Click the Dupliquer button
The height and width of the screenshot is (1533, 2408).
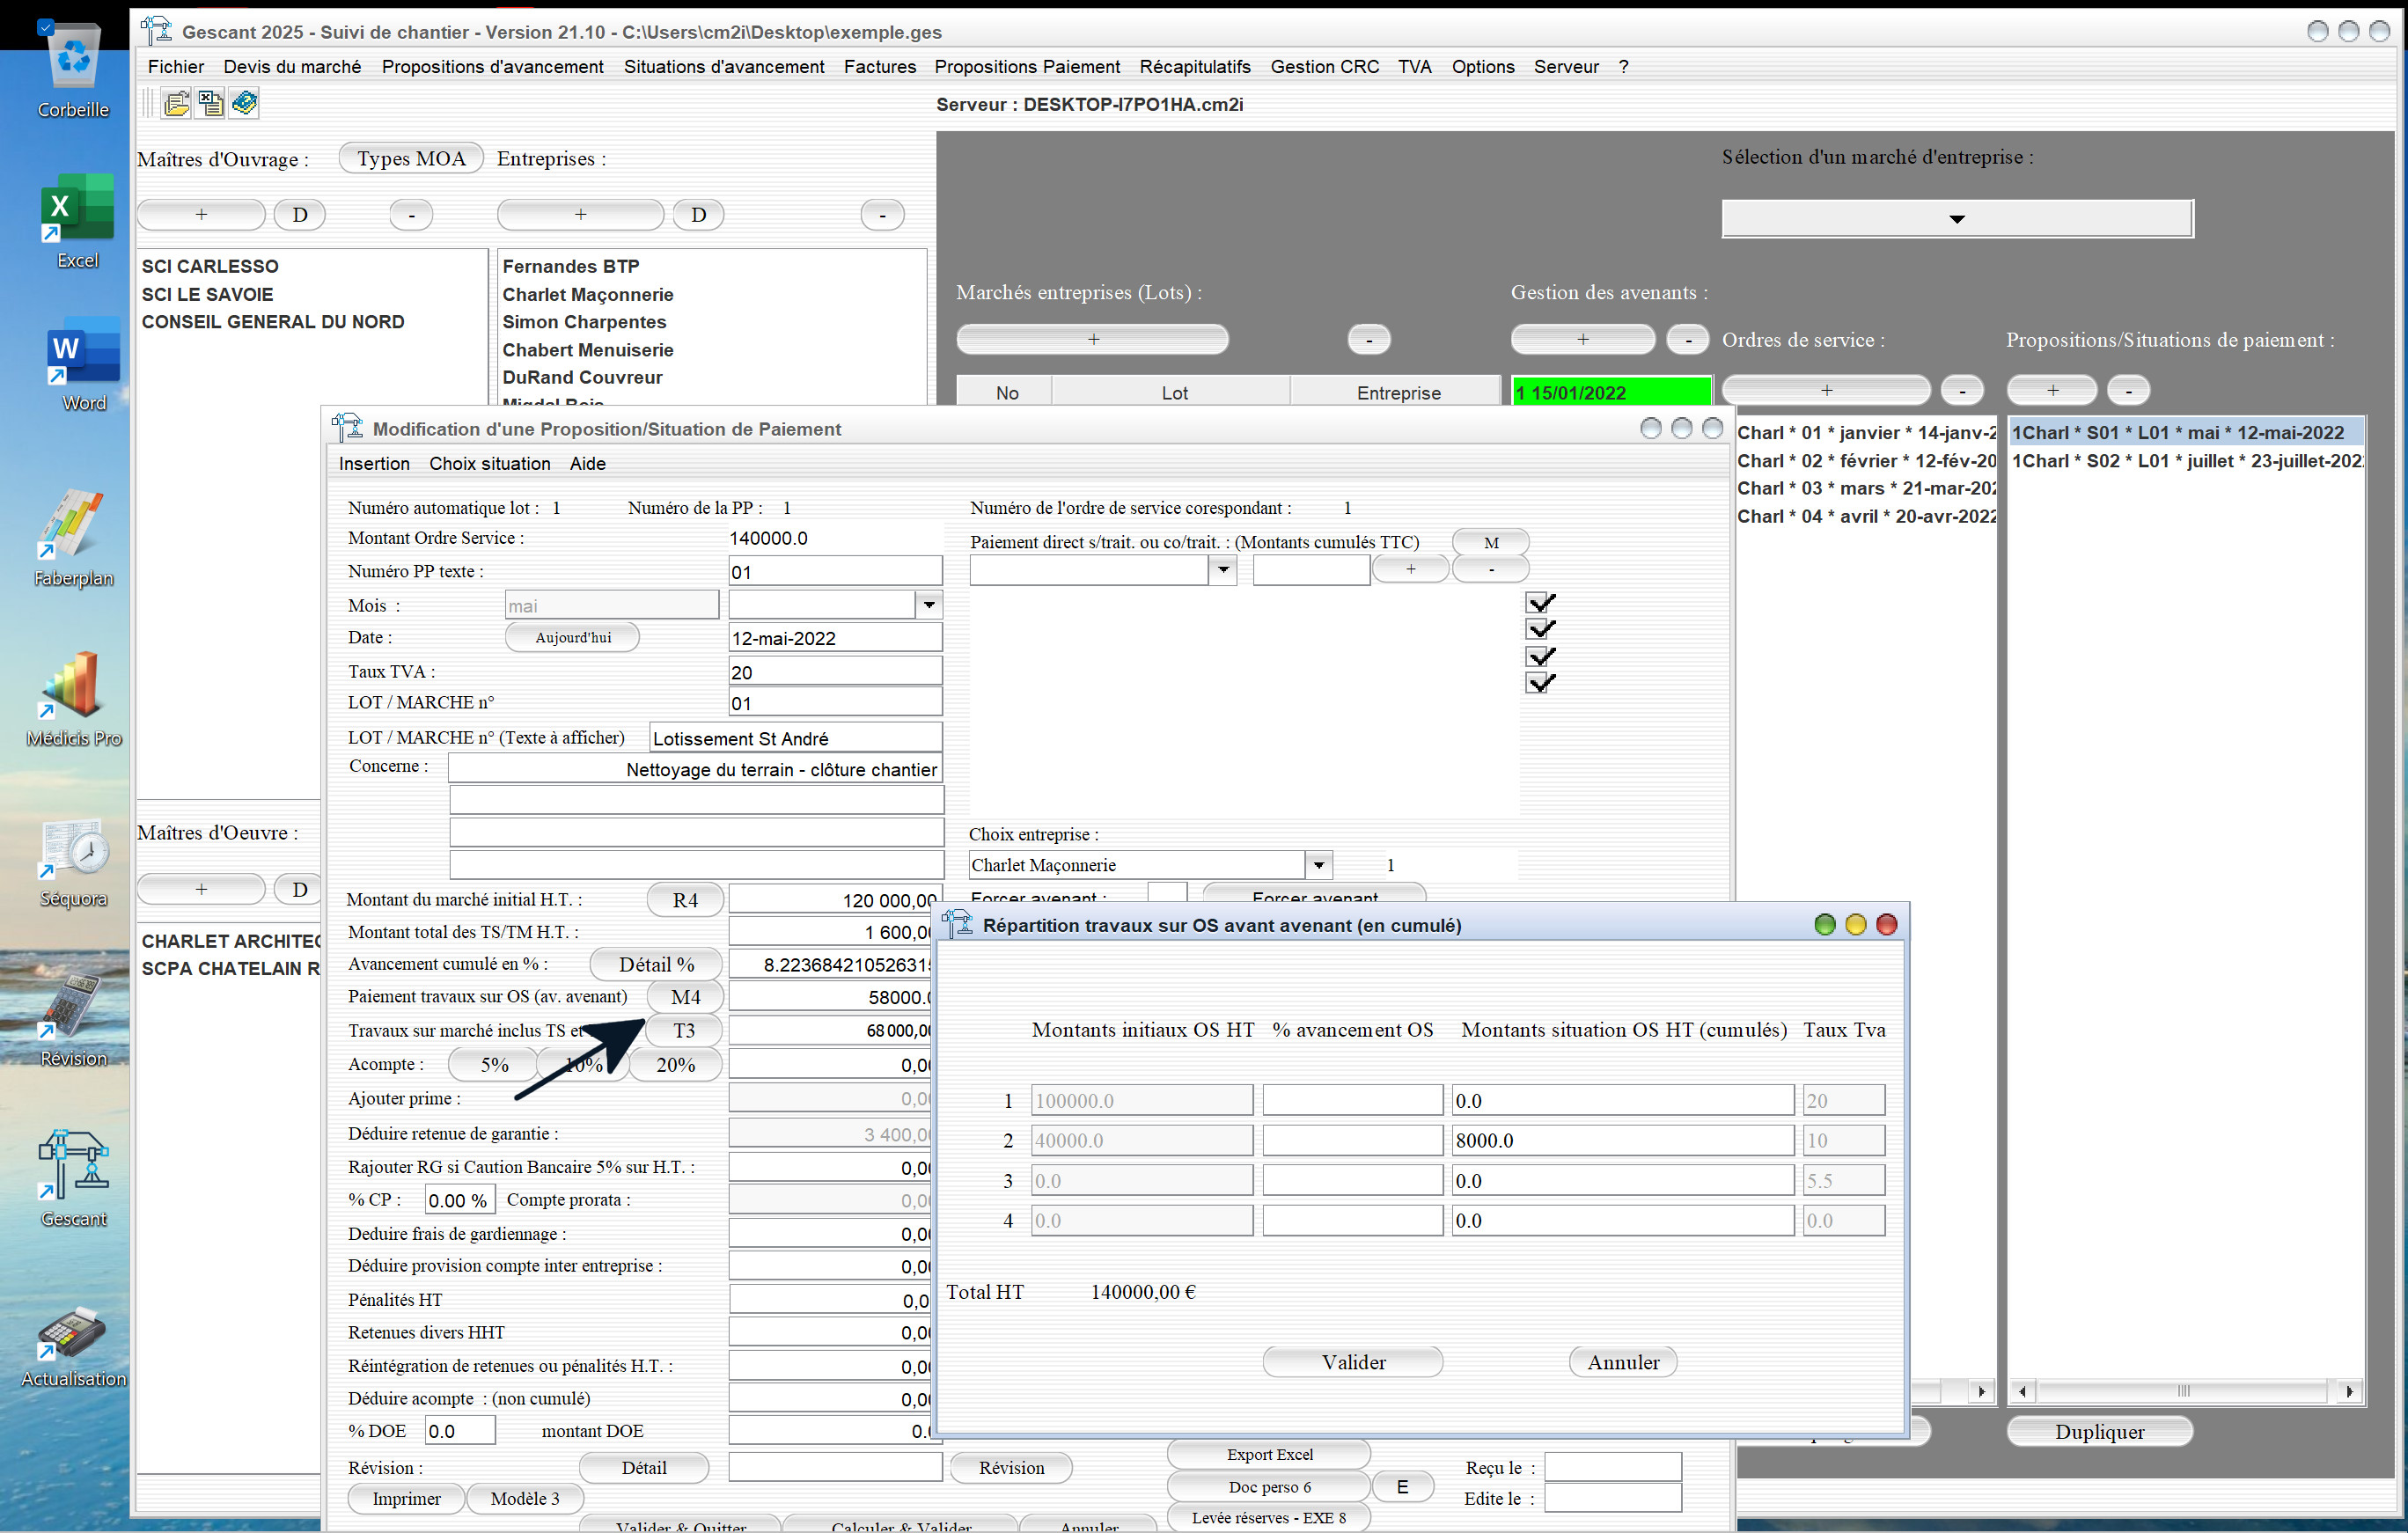point(2099,1431)
